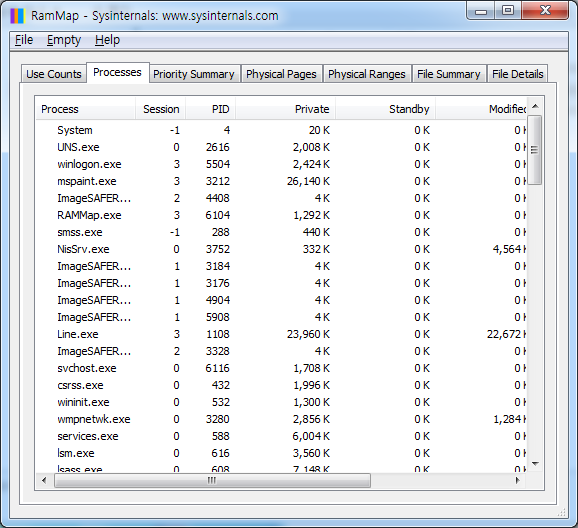The image size is (578, 528).
Task: Open the Physical Pages tab
Action: click(281, 74)
